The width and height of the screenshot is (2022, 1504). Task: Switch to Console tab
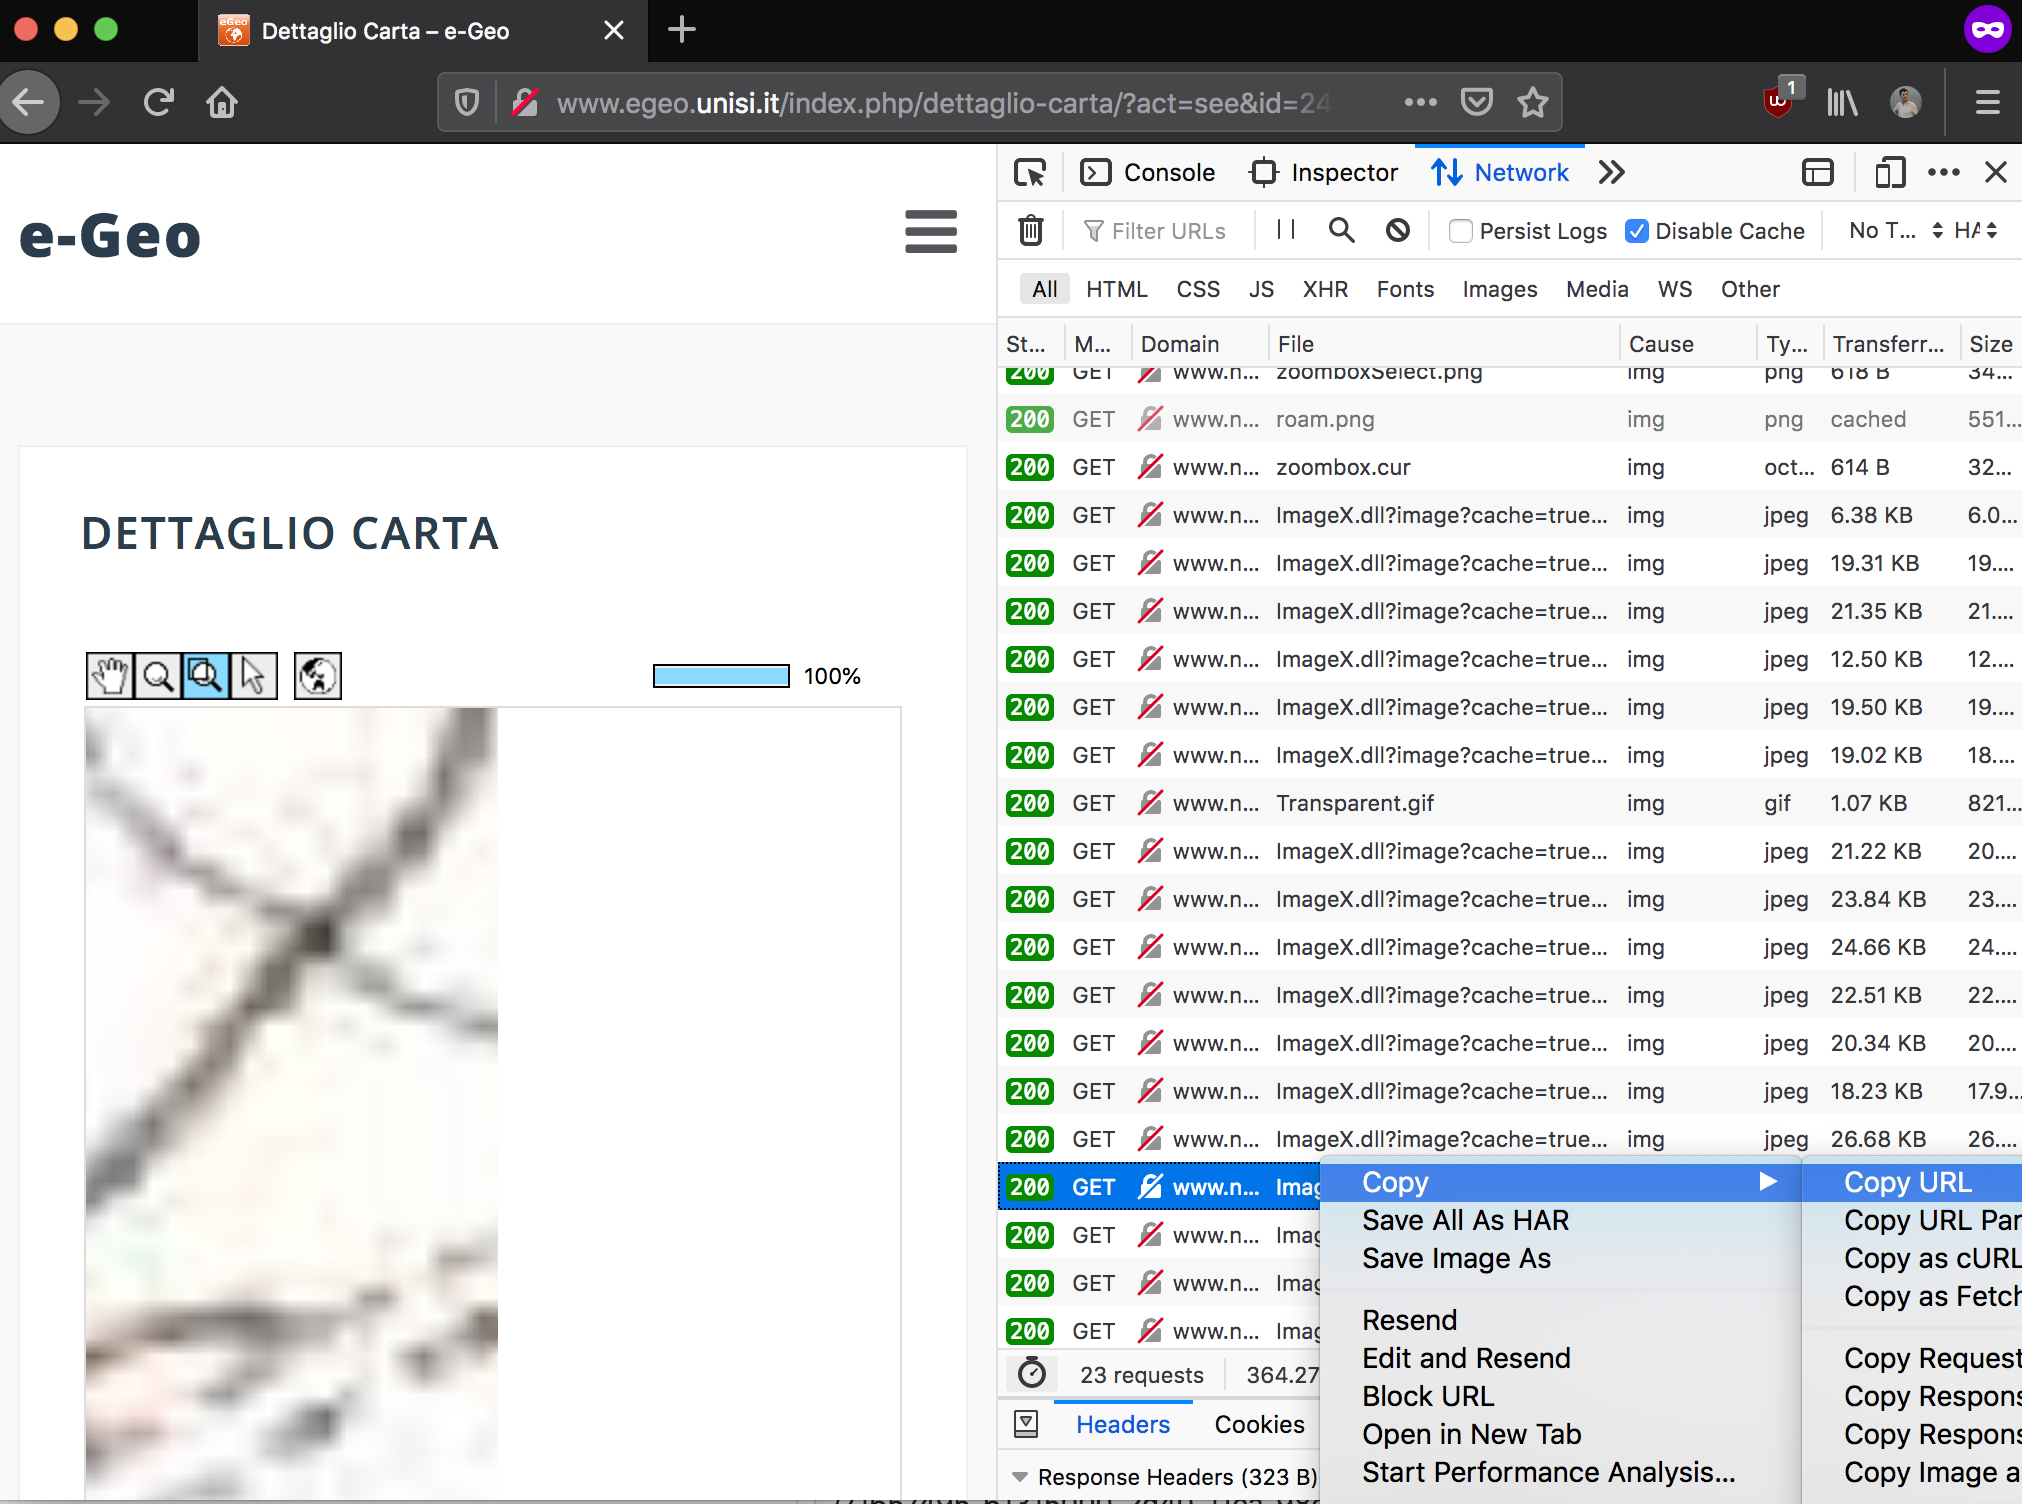coord(1147,173)
